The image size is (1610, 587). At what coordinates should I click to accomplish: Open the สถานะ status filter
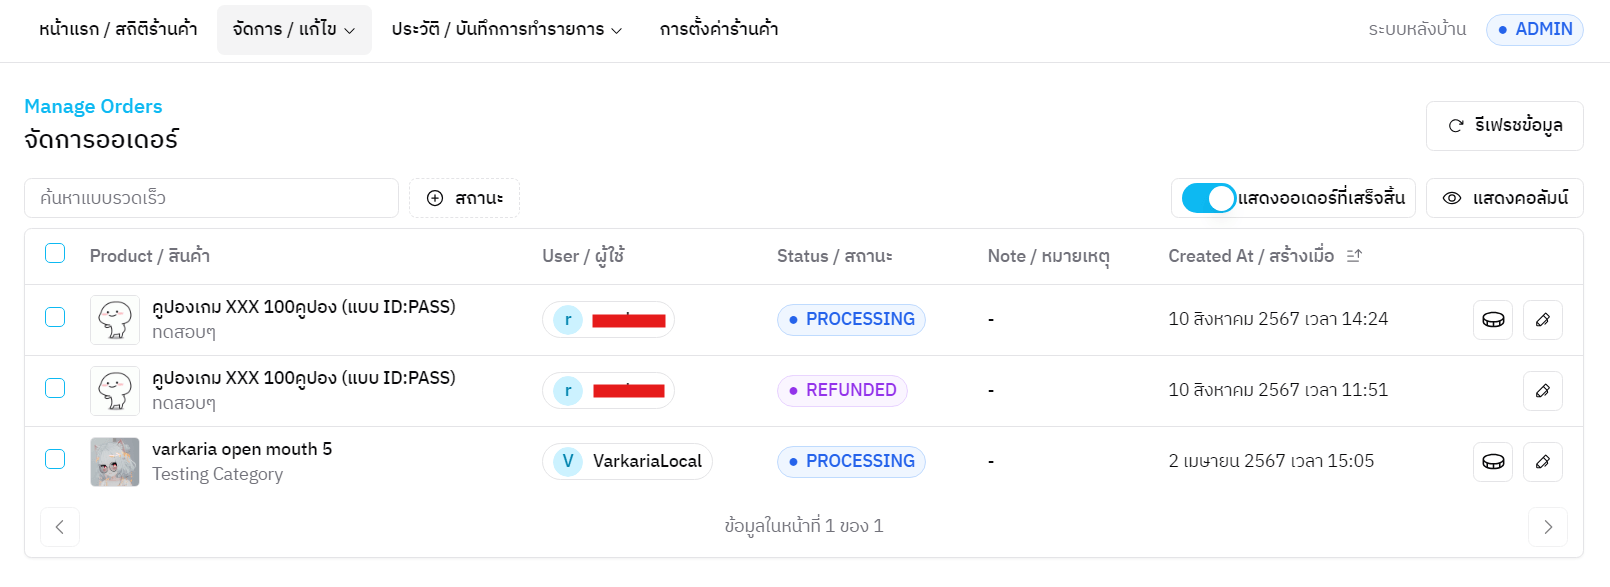point(464,198)
